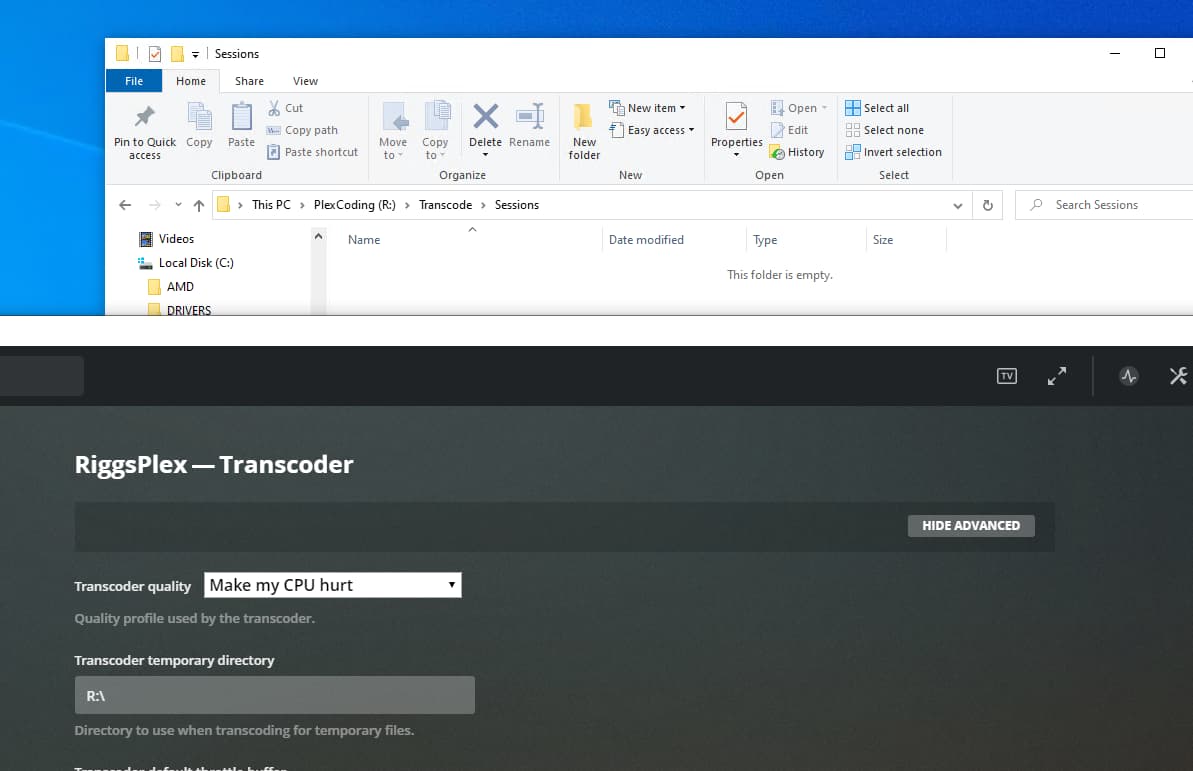Show file History
This screenshot has height=771, width=1193.
(x=797, y=152)
